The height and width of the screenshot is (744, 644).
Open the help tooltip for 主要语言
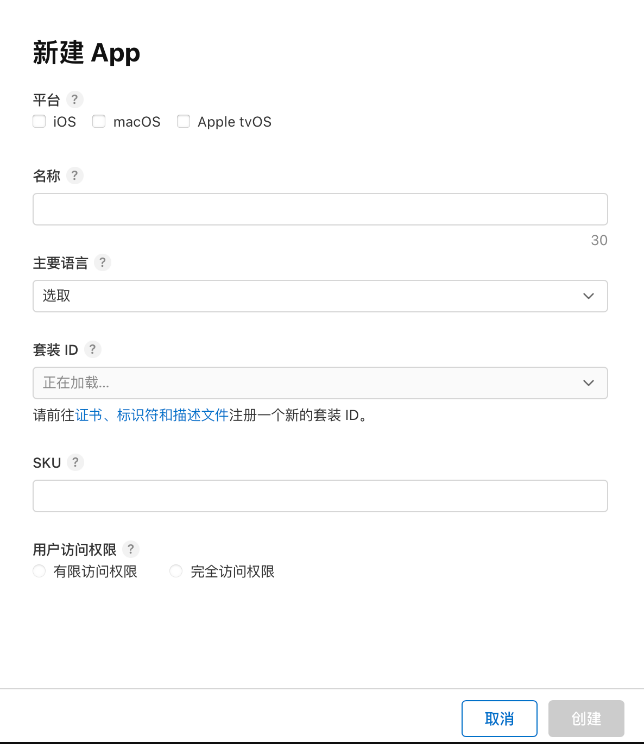point(102,262)
